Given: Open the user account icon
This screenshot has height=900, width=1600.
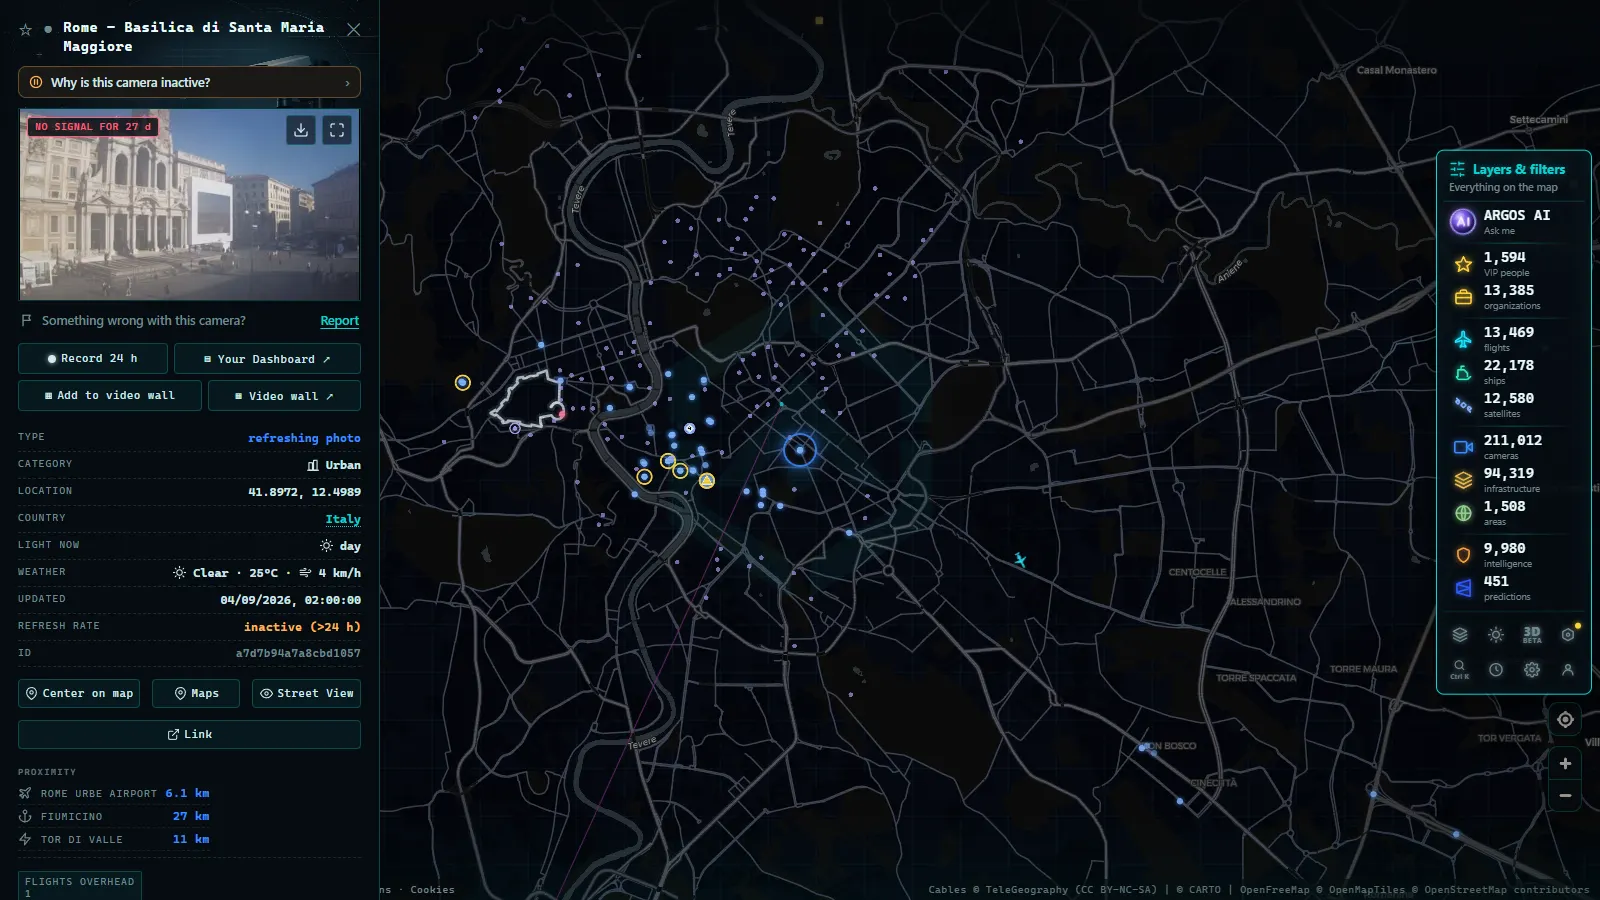Looking at the screenshot, I should [x=1568, y=669].
